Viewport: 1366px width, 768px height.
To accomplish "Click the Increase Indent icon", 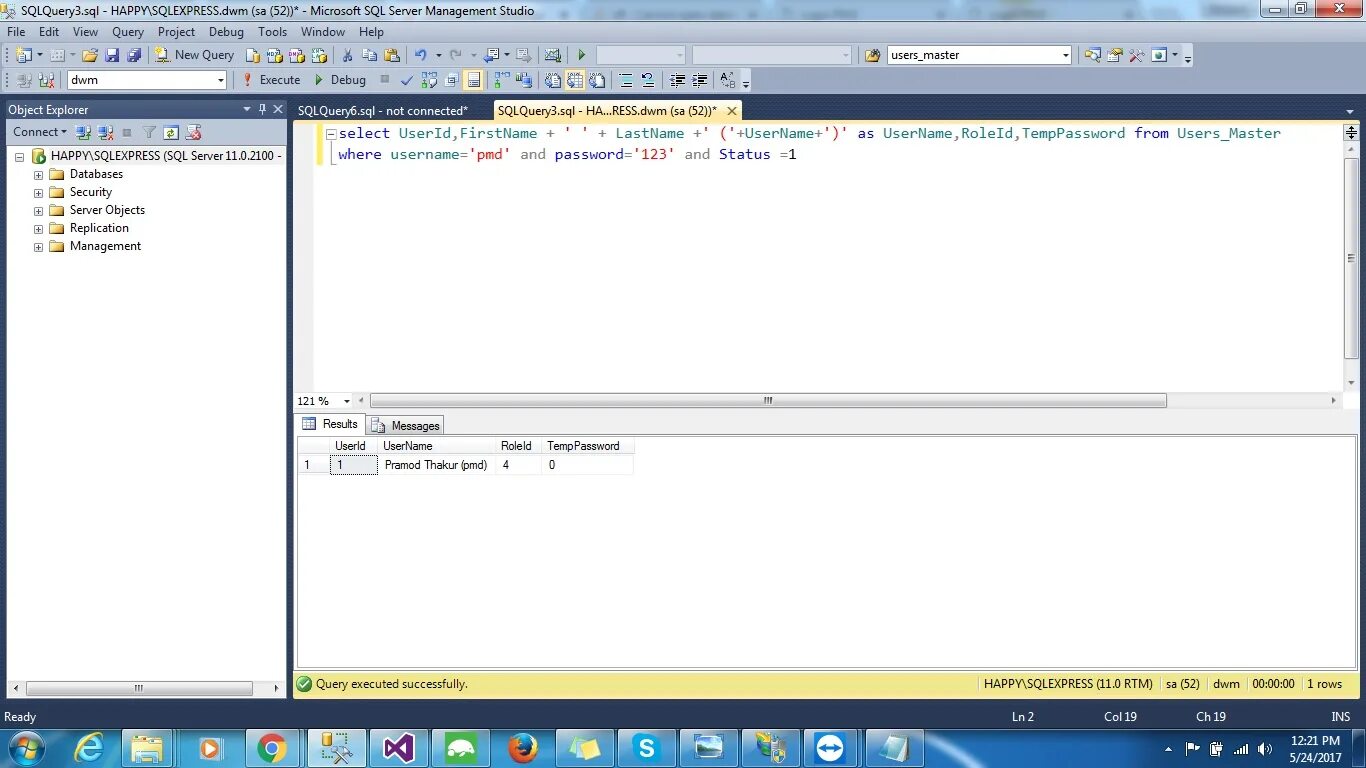I will point(700,80).
